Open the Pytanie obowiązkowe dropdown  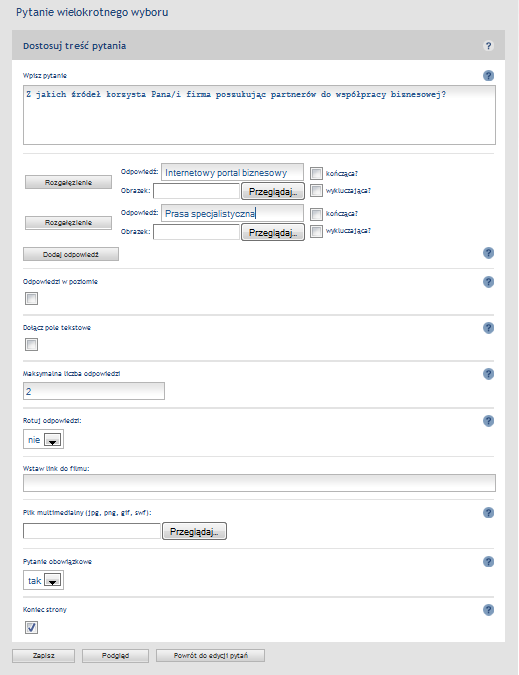[43, 580]
